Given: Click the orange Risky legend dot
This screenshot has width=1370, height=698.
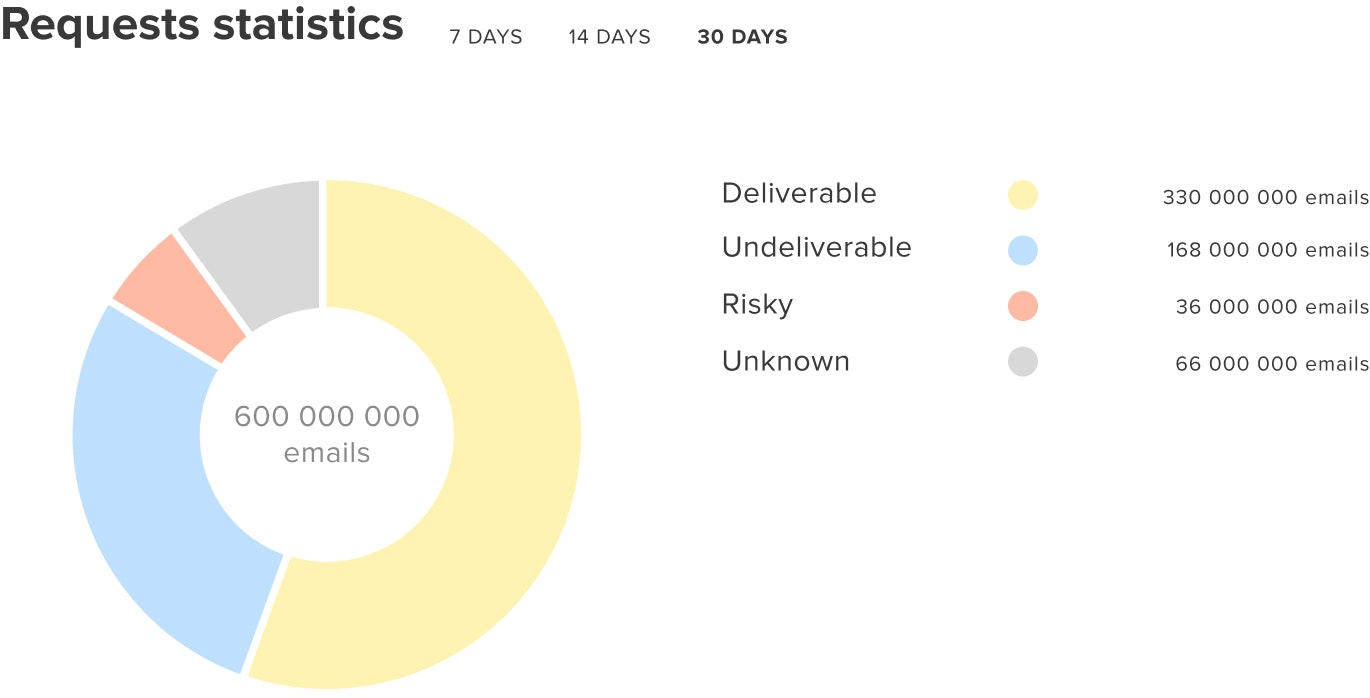Looking at the screenshot, I should click(x=1022, y=306).
